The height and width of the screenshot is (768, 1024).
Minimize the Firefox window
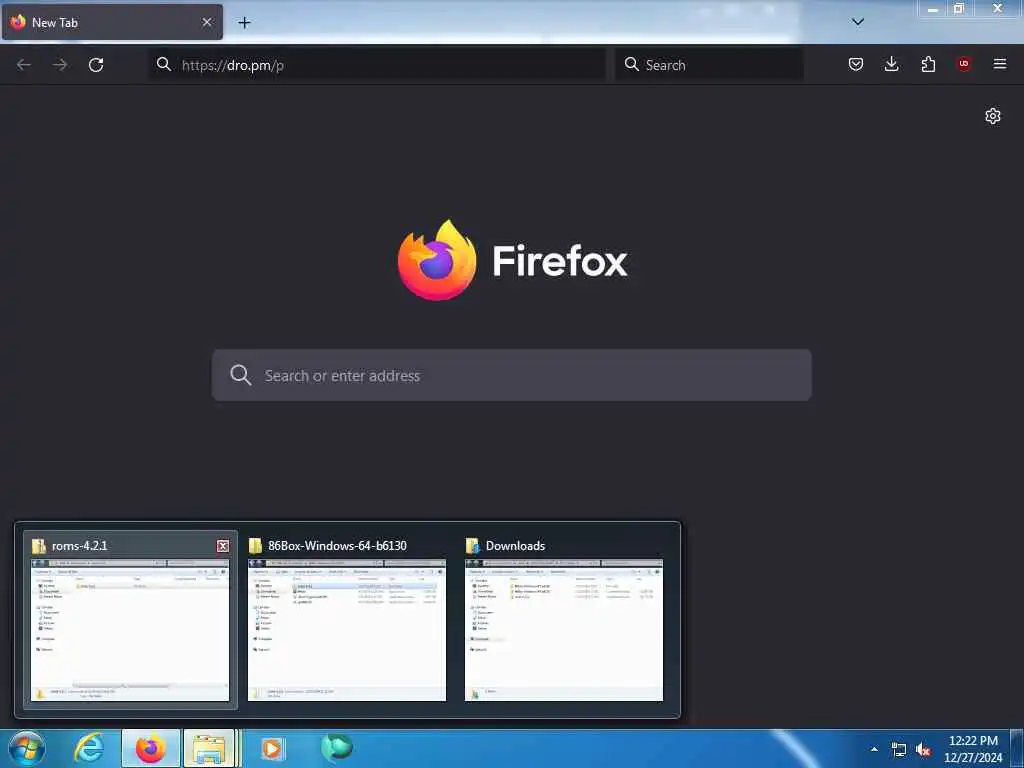pyautogui.click(x=933, y=9)
